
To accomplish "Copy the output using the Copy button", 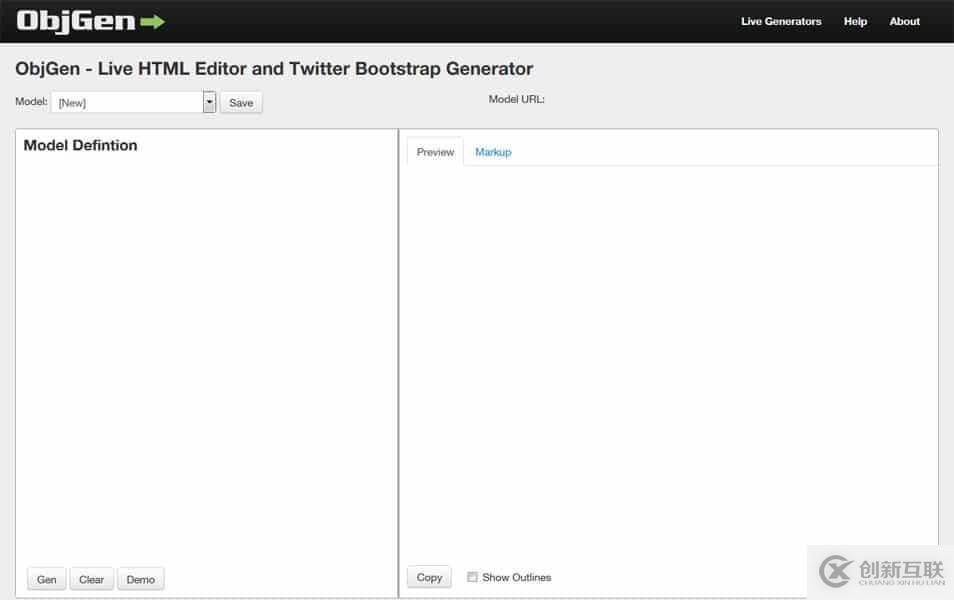I will 429,577.
